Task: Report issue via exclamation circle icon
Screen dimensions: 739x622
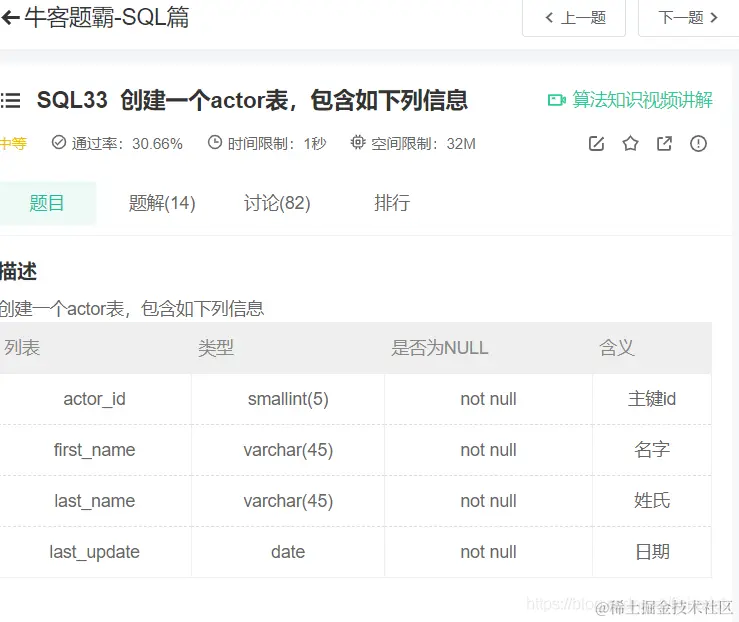Action: tap(698, 143)
